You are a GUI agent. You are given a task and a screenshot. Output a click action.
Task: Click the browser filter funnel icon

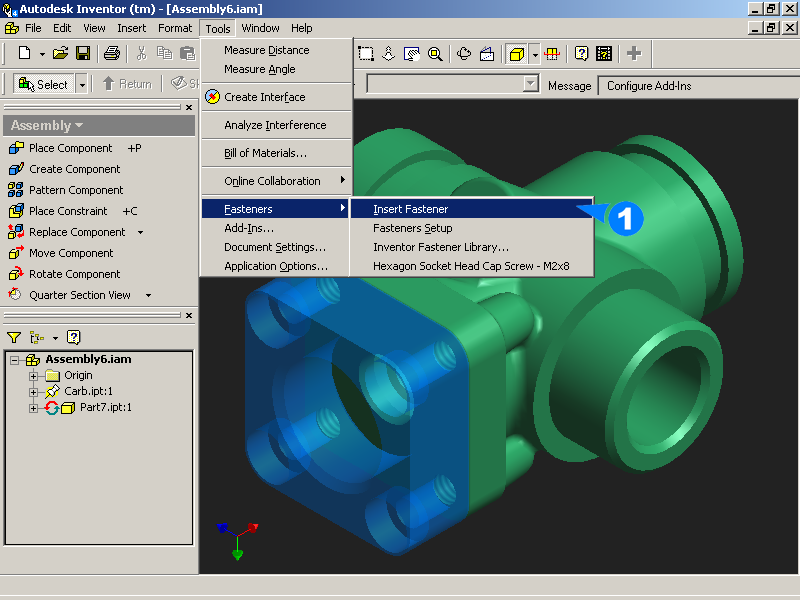coord(14,337)
